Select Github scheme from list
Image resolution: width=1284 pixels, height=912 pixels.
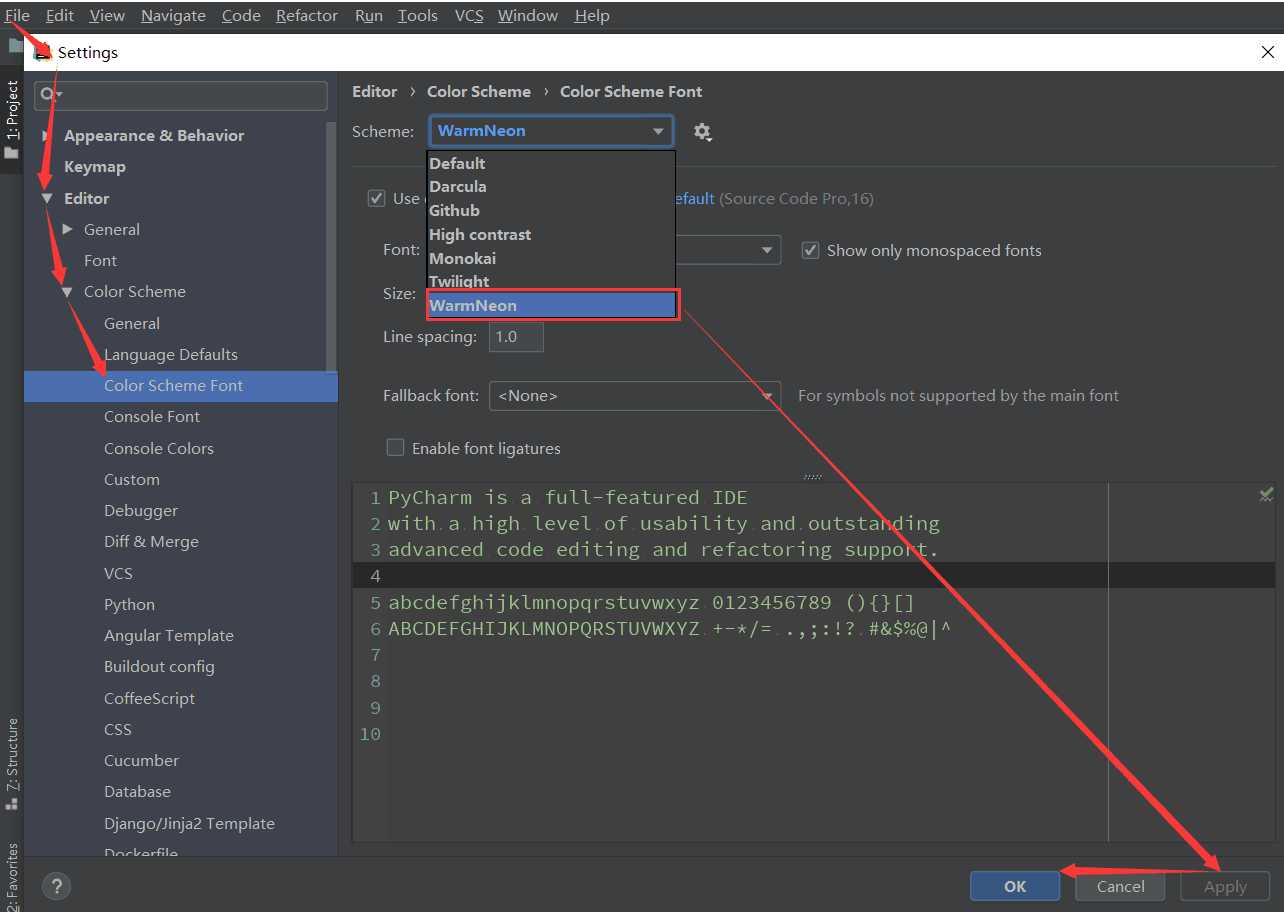551,211
